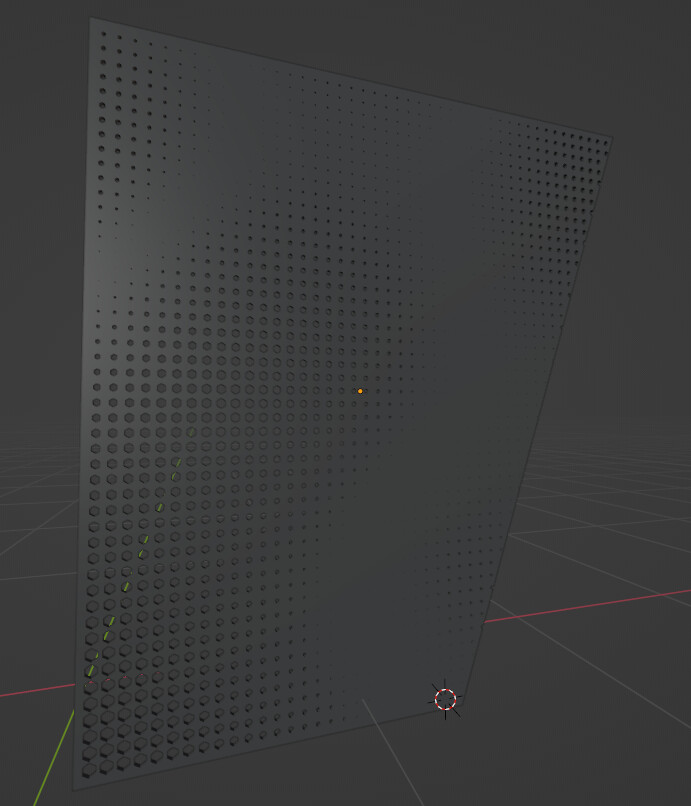This screenshot has height=806, width=691.
Task: Click the orange object origin dot
Action: 360,391
